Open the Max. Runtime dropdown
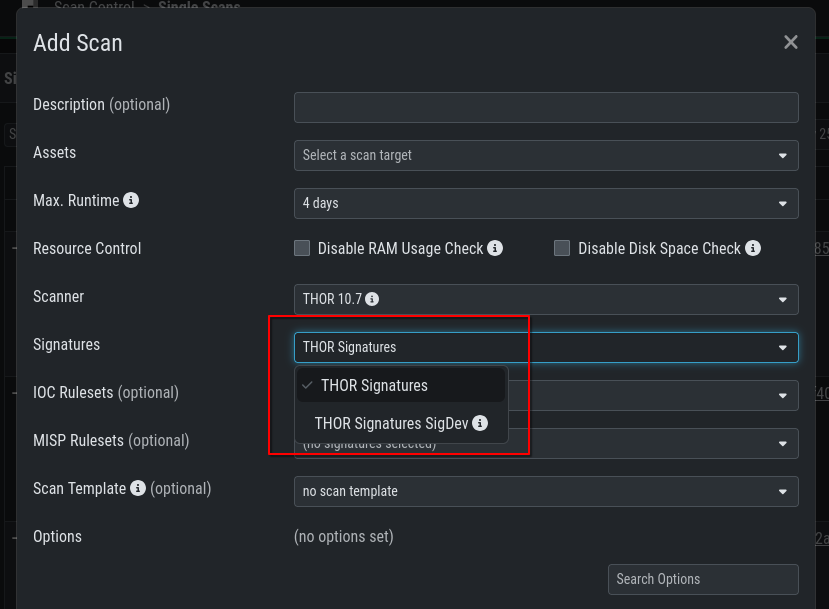The width and height of the screenshot is (829, 609). tap(546, 204)
